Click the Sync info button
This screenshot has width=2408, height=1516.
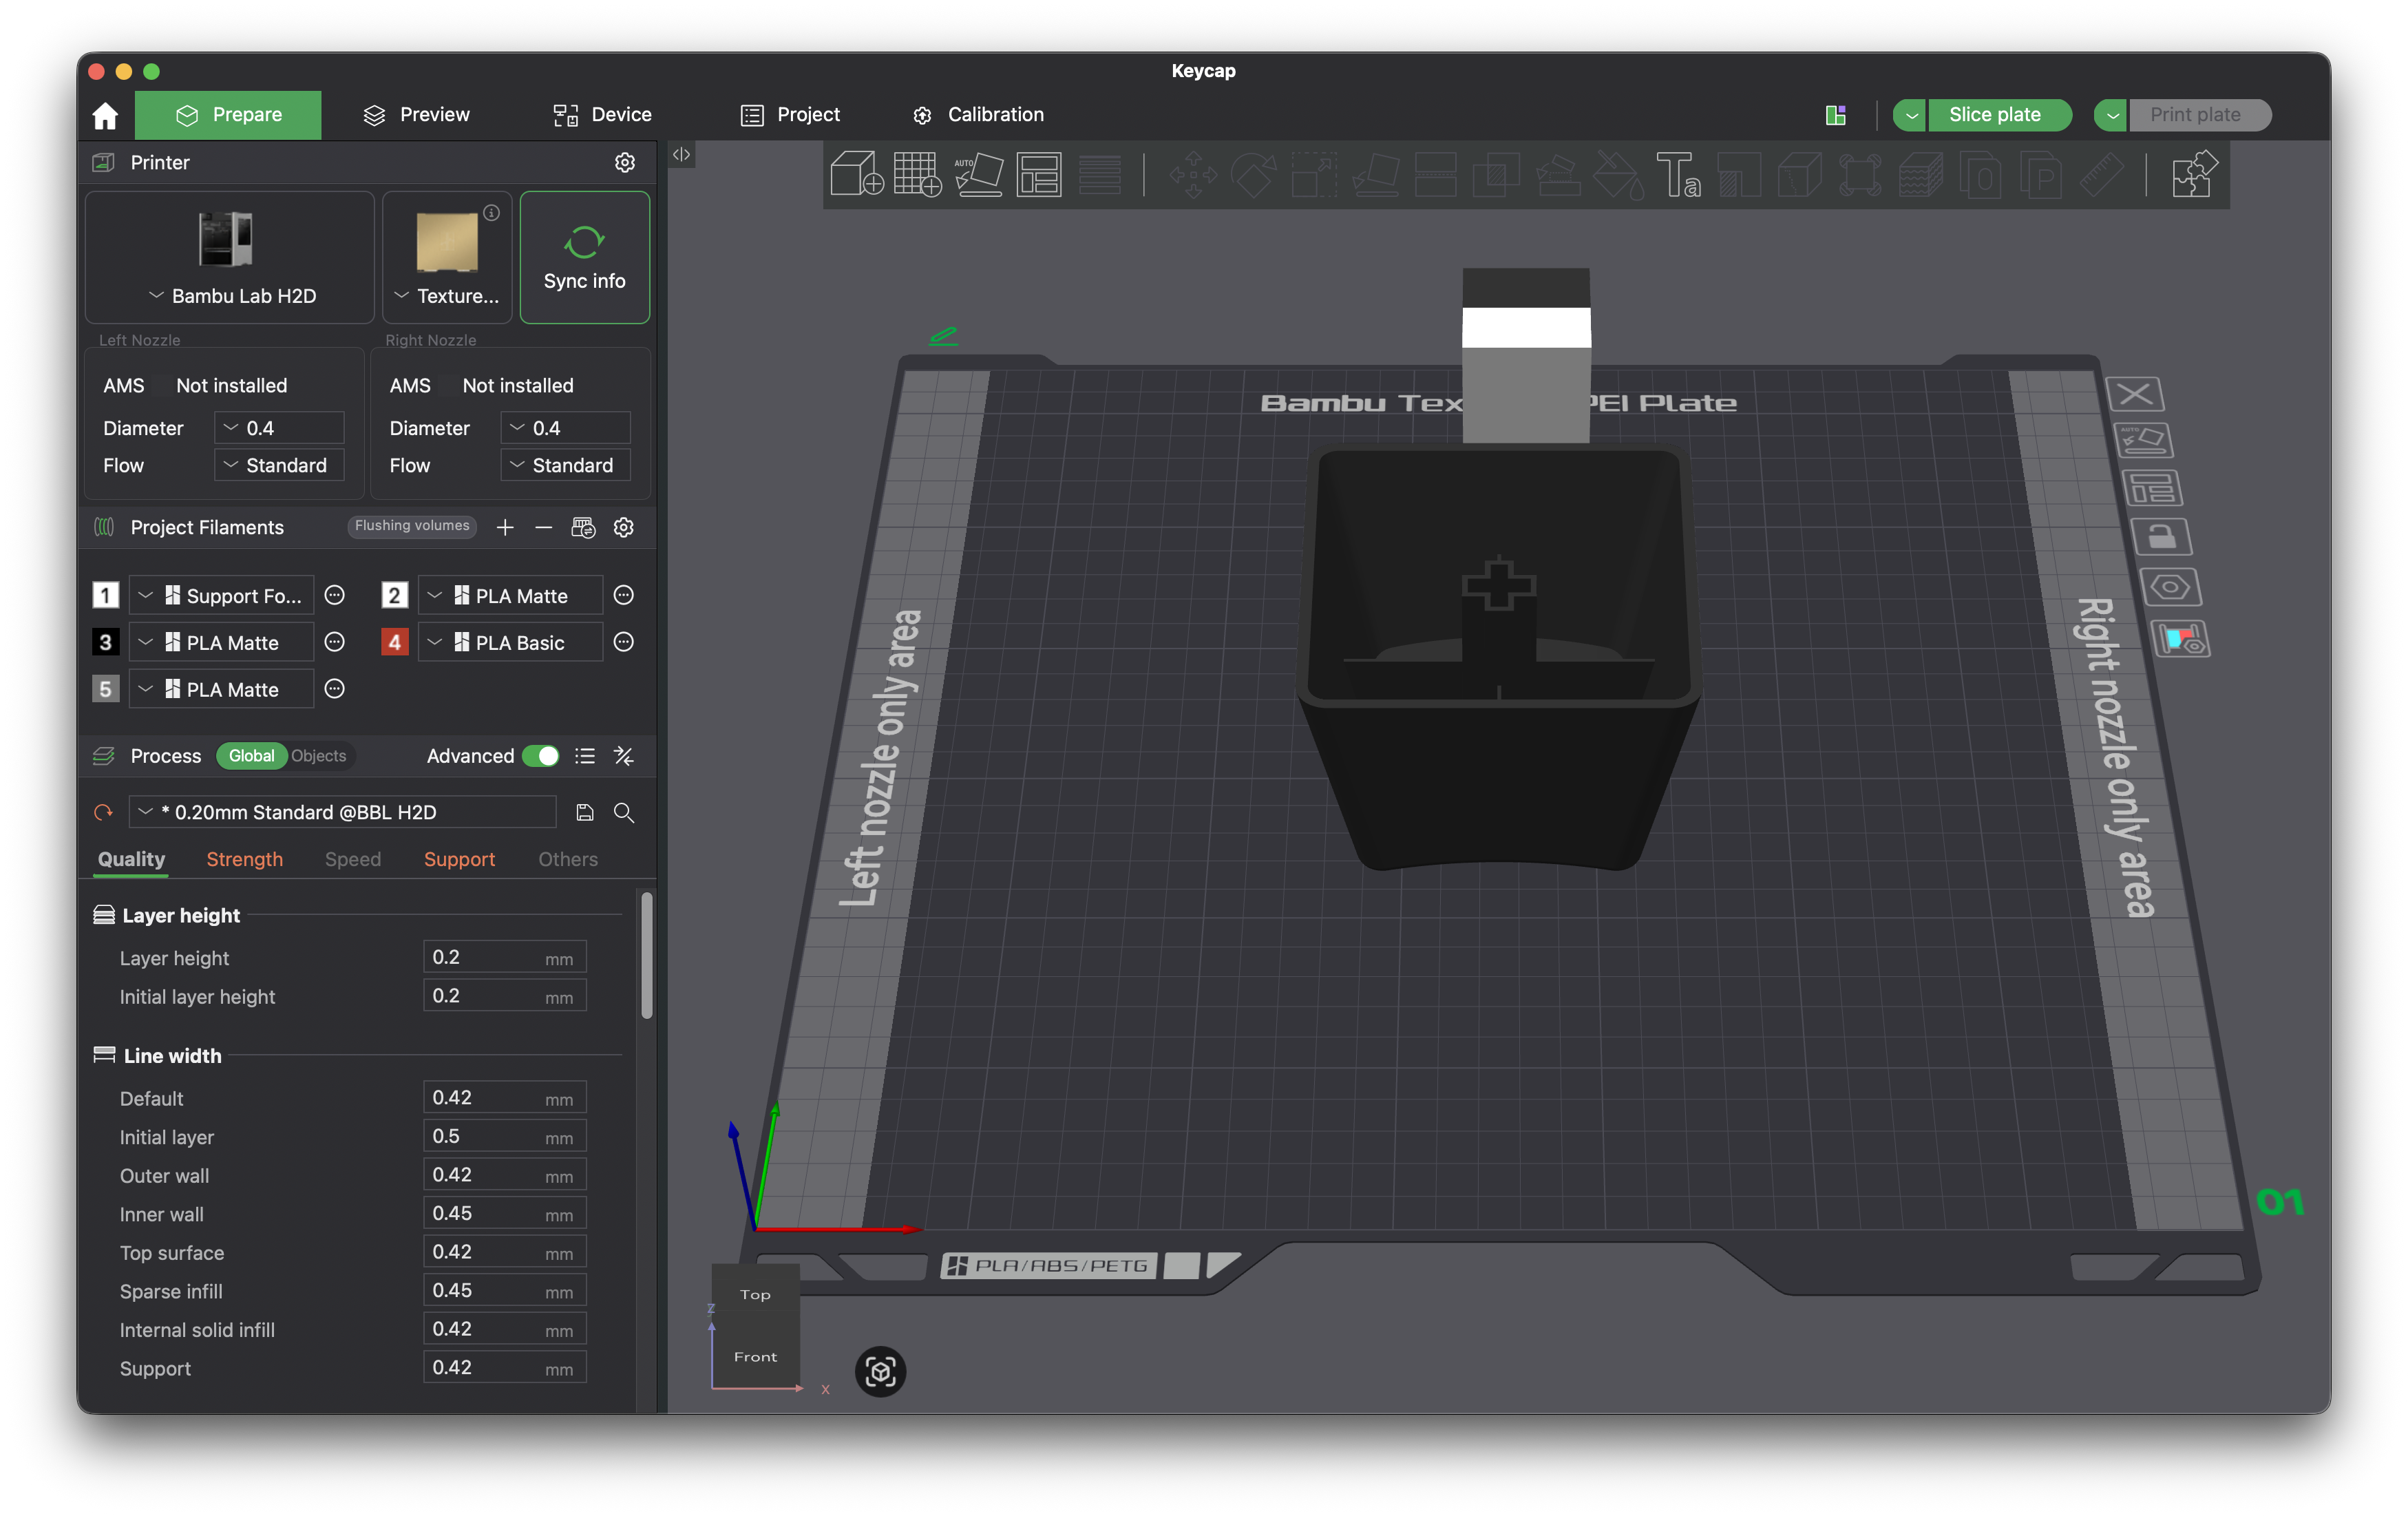coord(585,257)
